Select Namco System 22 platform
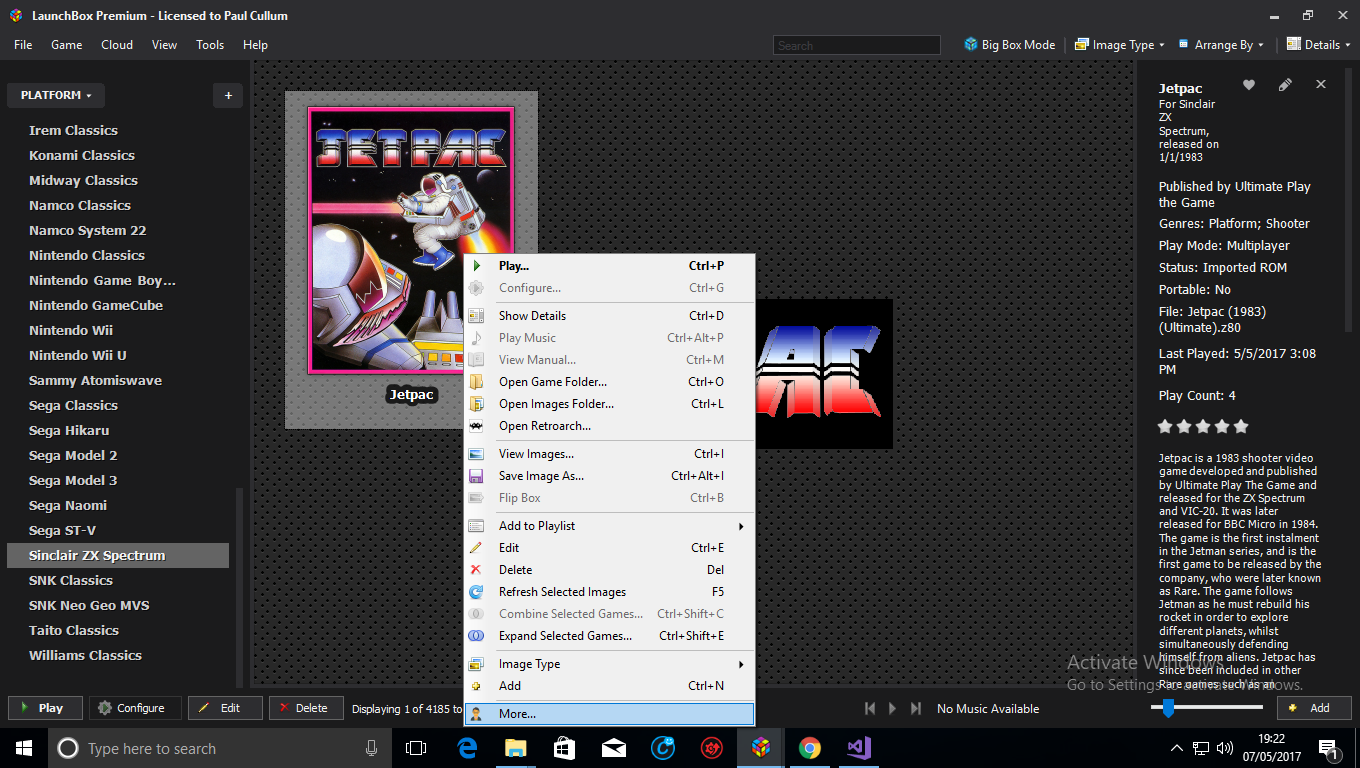This screenshot has height=768, width=1360. coord(88,230)
